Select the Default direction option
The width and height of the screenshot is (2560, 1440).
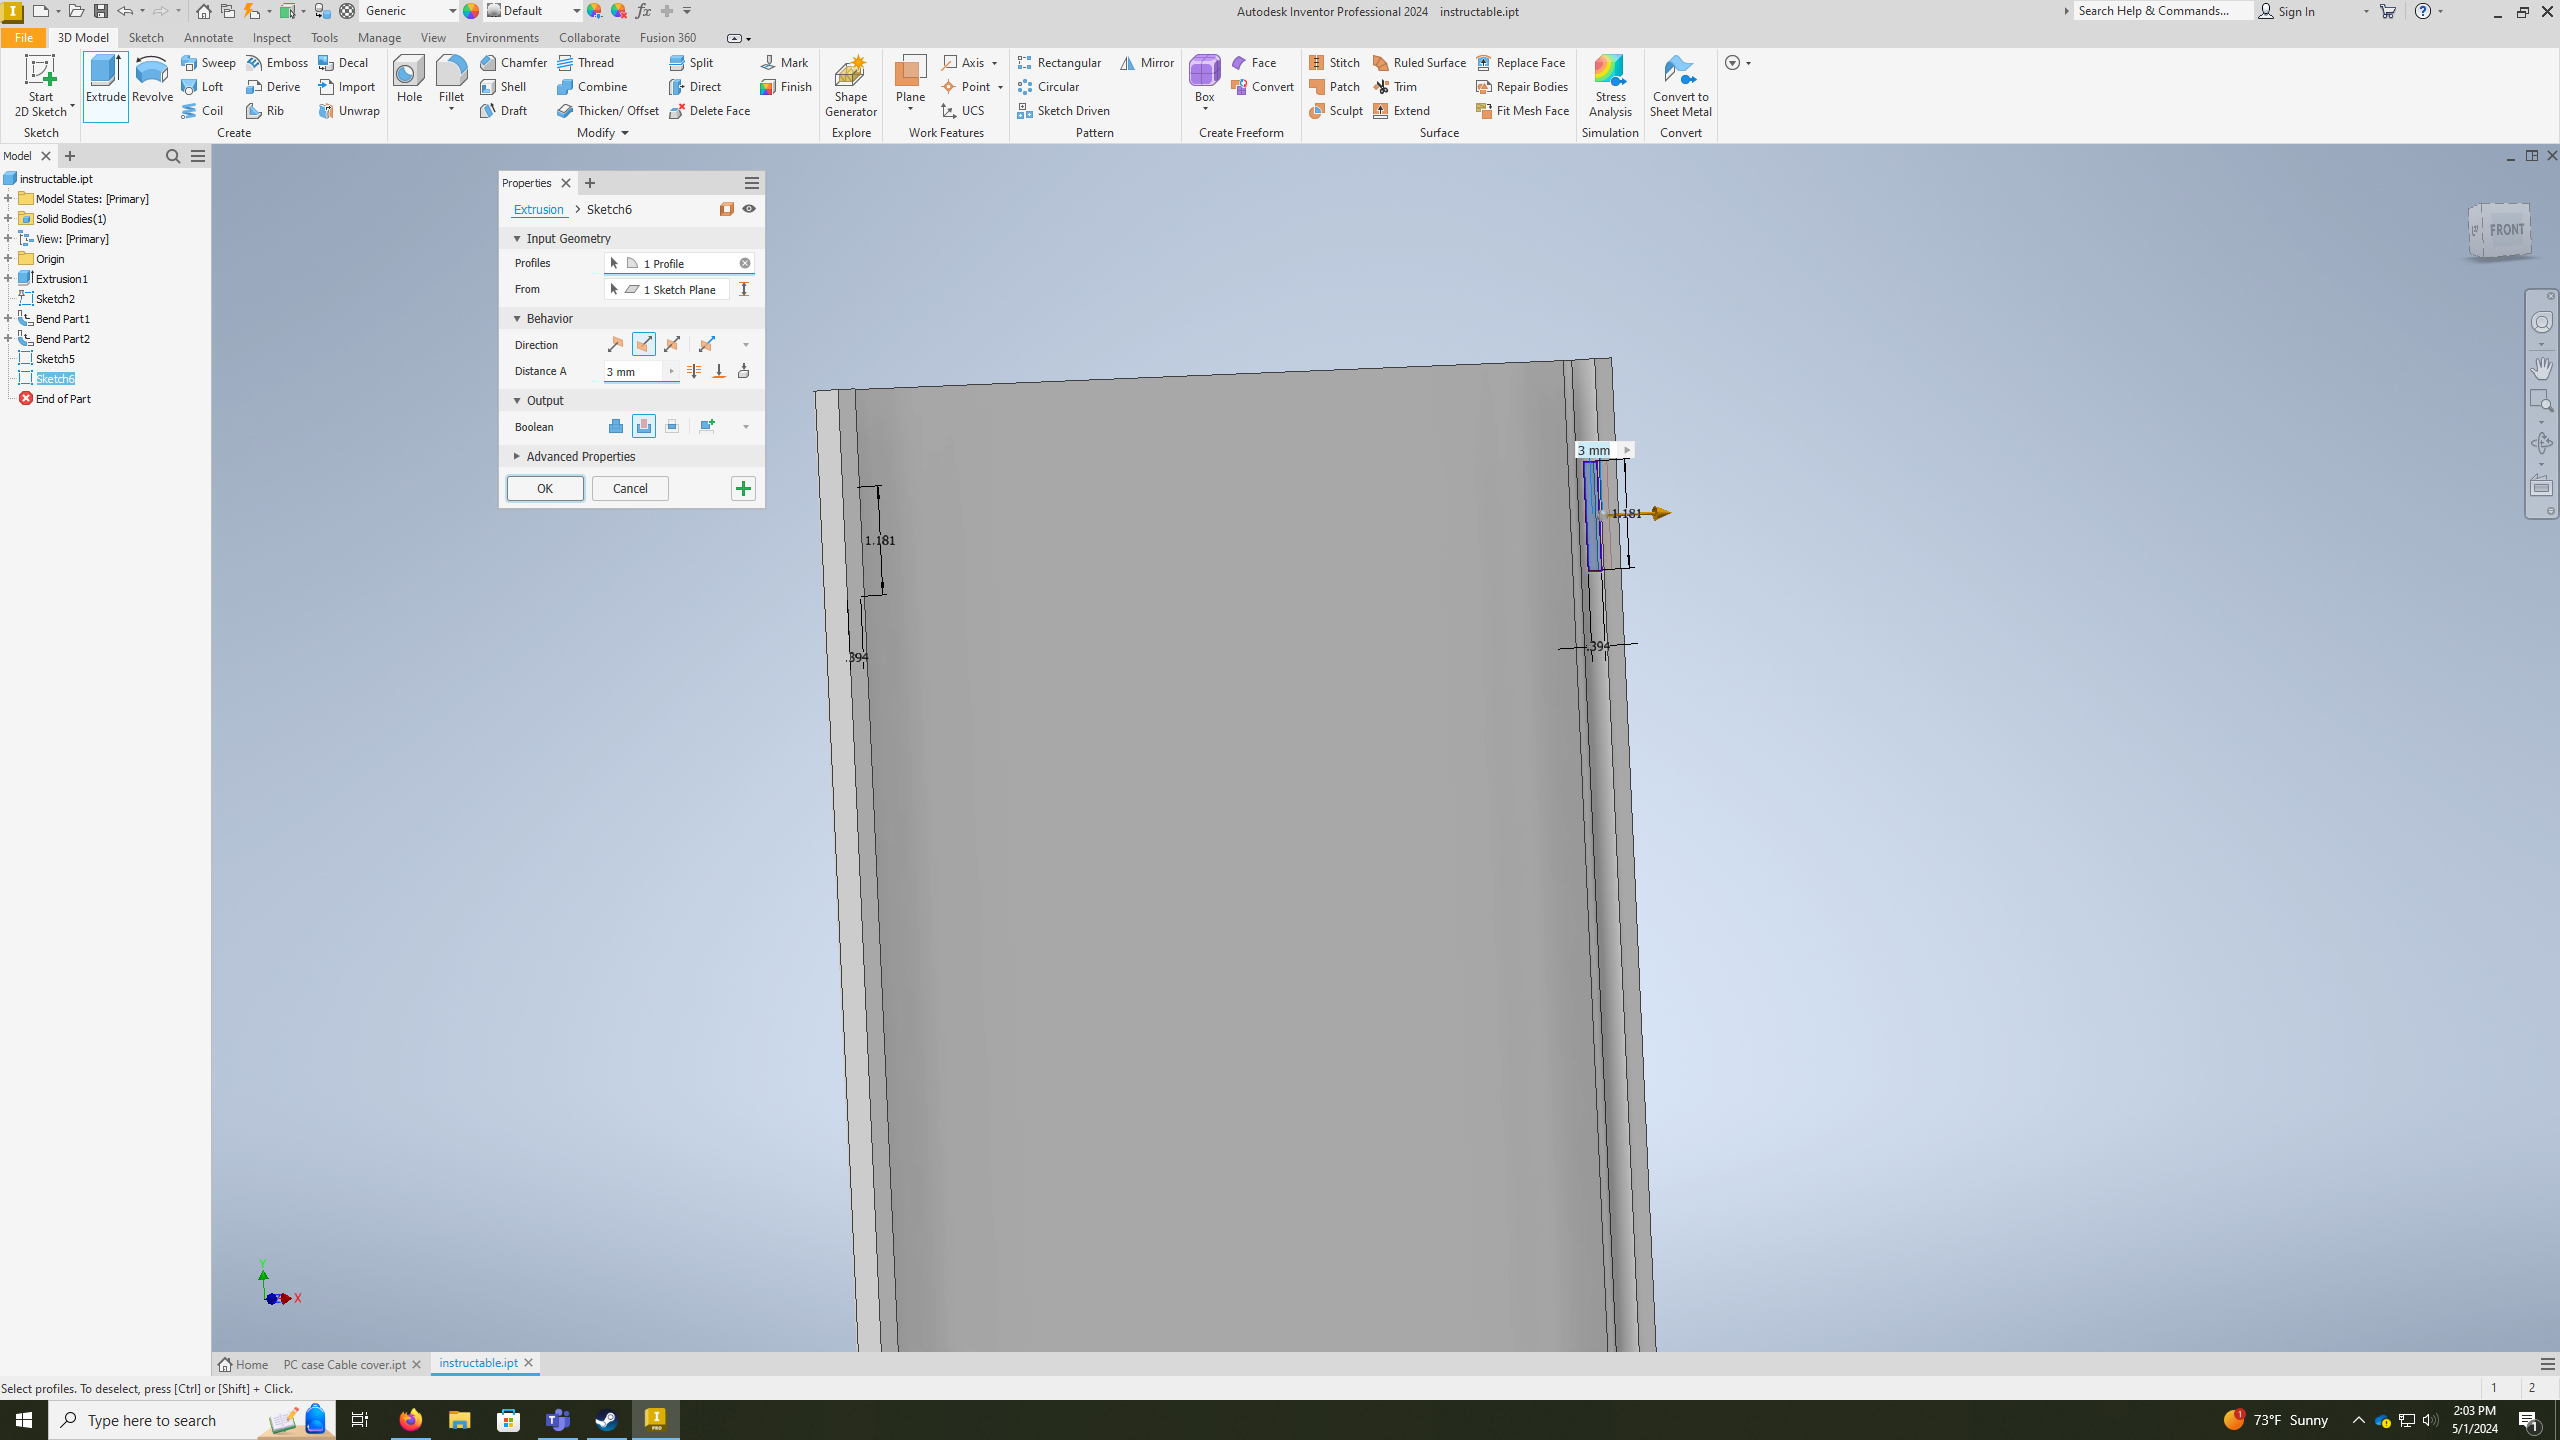pos(615,344)
